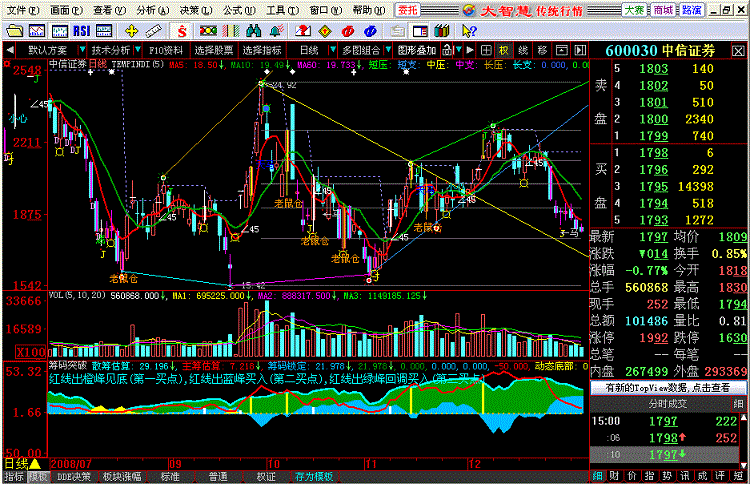Select the 财 tab in side panel

[614, 476]
